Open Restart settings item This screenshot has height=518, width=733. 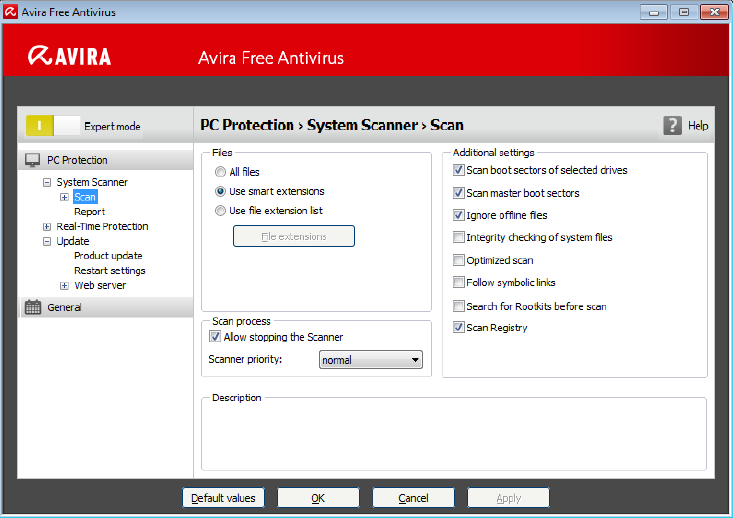tap(109, 271)
